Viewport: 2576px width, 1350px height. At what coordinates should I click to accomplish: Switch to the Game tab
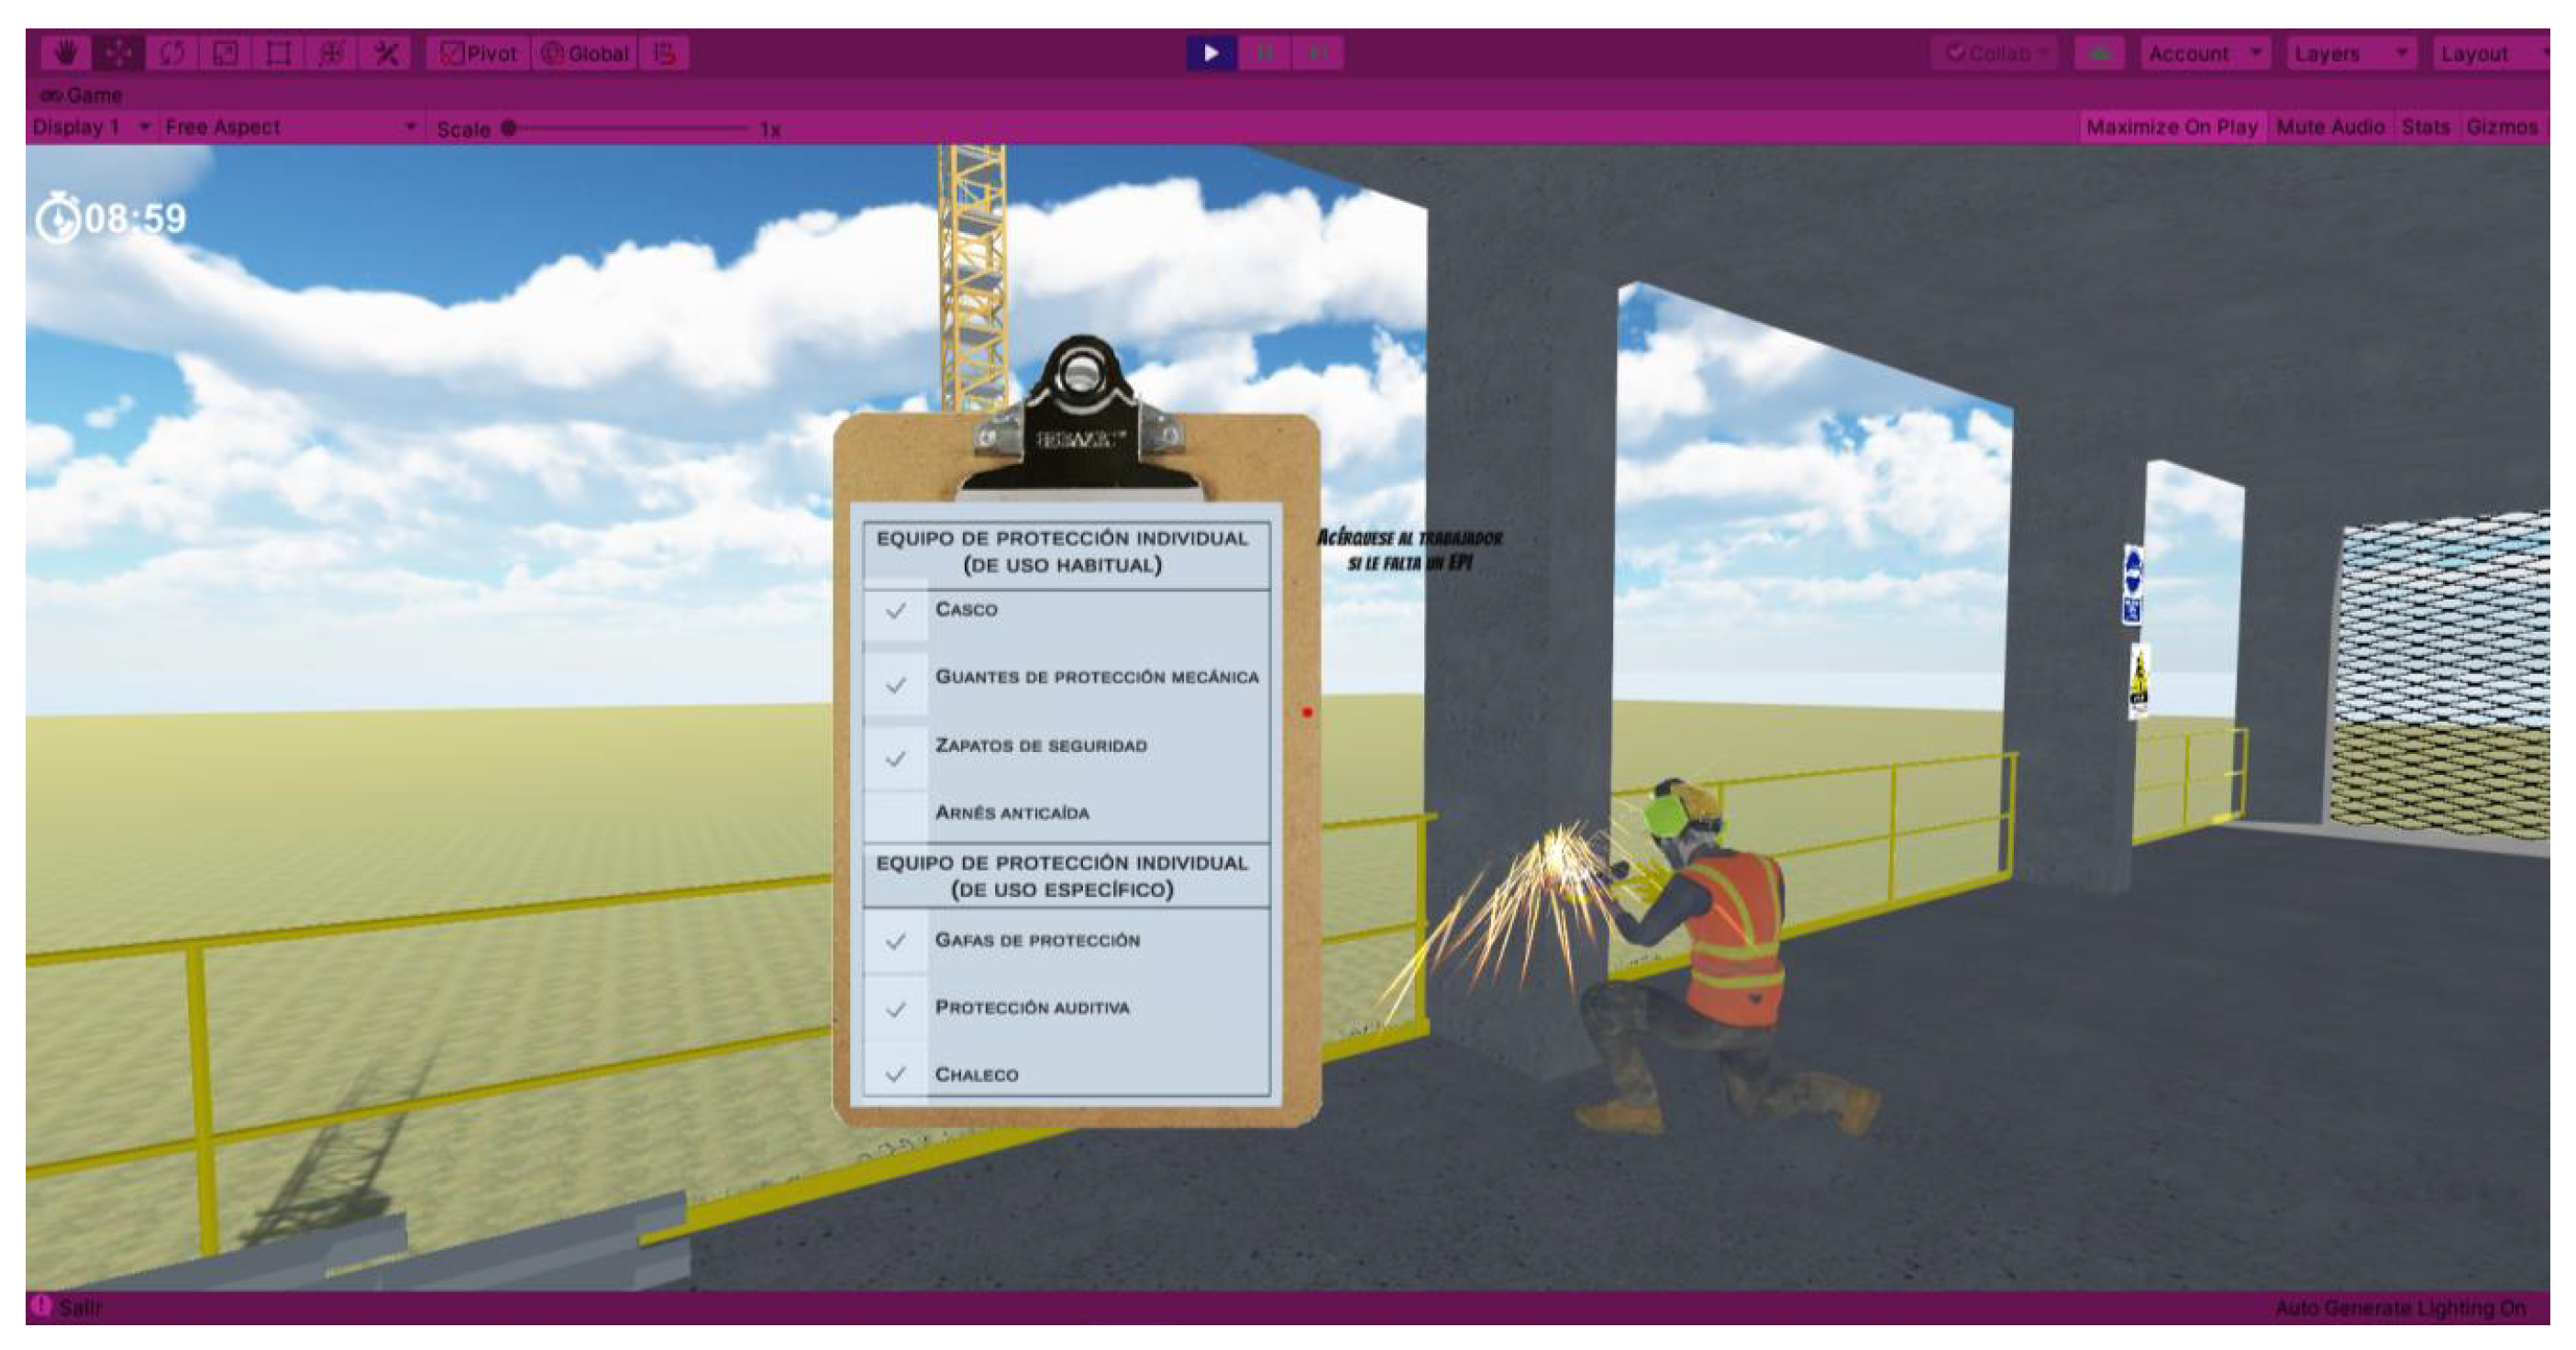pyautogui.click(x=82, y=95)
